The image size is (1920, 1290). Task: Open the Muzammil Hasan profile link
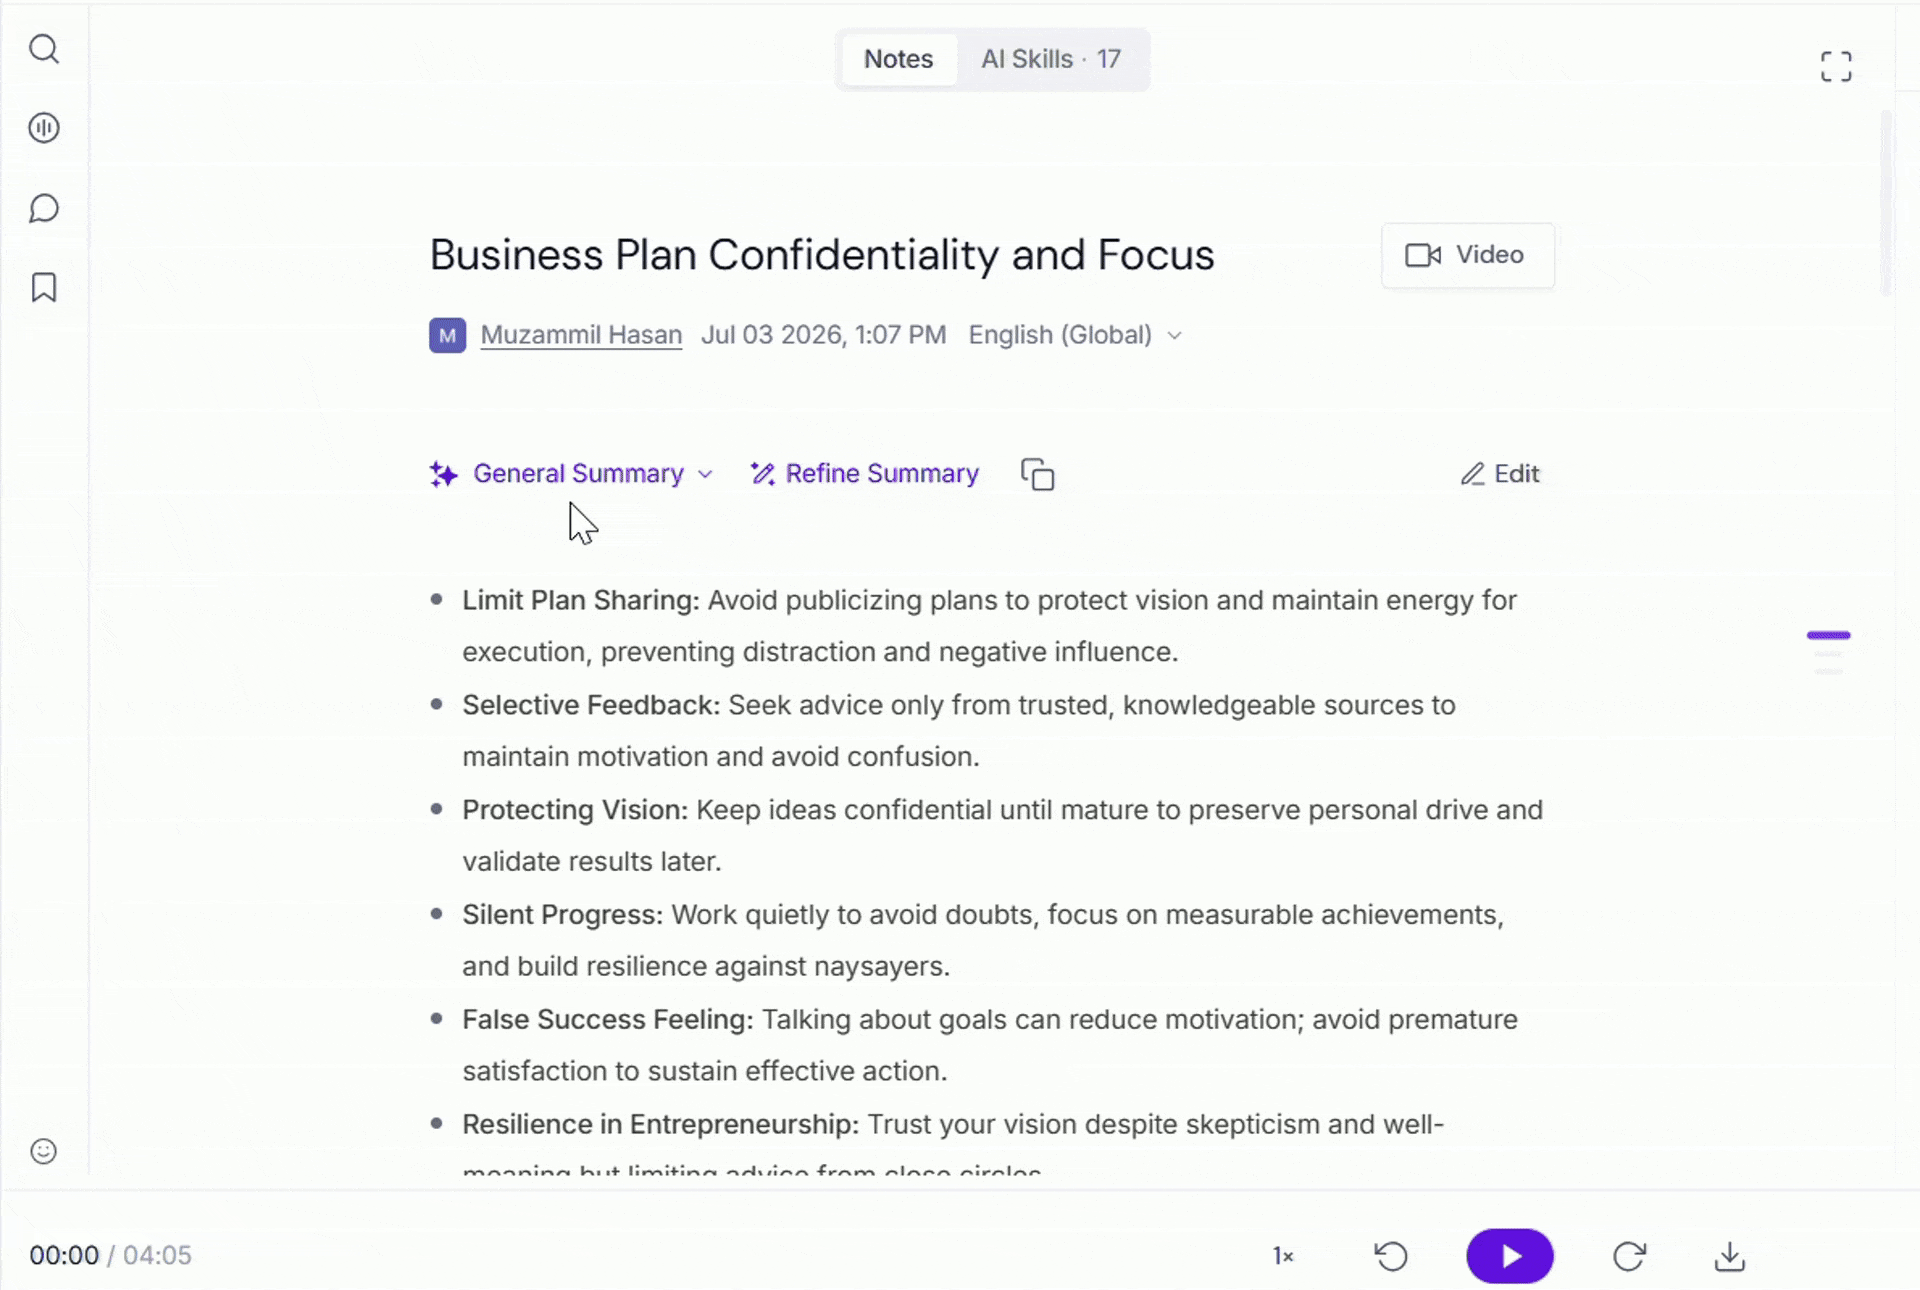click(x=581, y=335)
